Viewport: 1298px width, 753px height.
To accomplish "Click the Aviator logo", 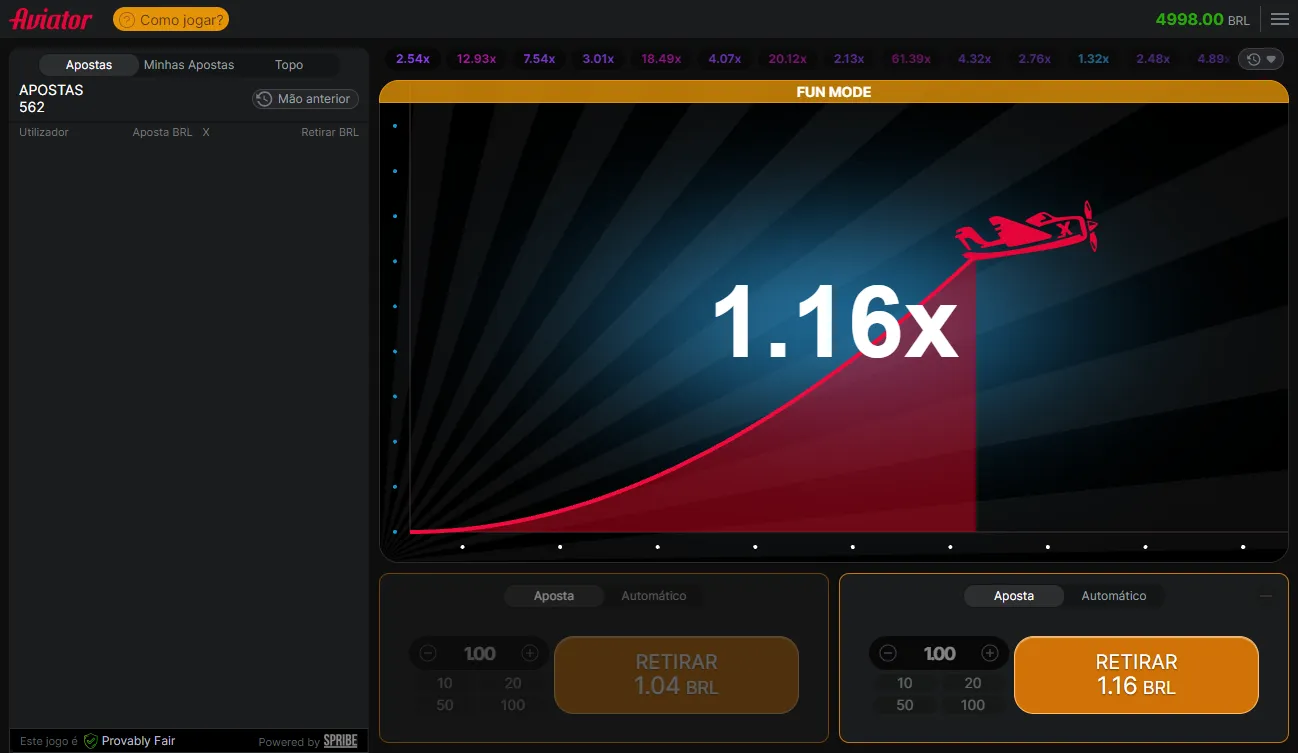I will [51, 19].
